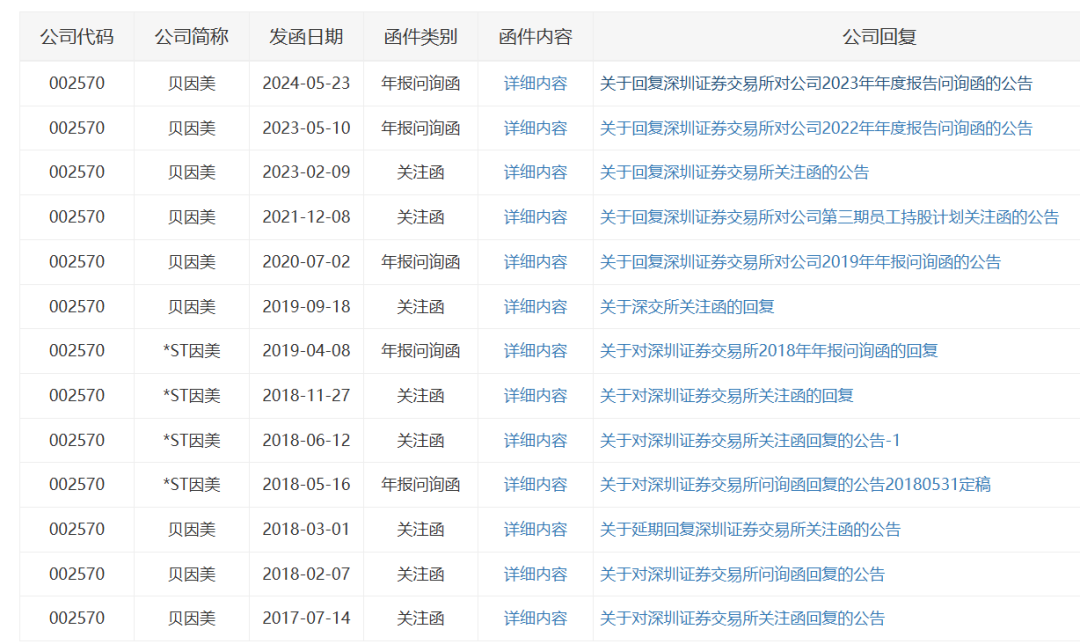Image resolution: width=1080 pixels, height=644 pixels.
Task: Click 贝因美 in the 2024-05-23 row
Action: point(191,83)
